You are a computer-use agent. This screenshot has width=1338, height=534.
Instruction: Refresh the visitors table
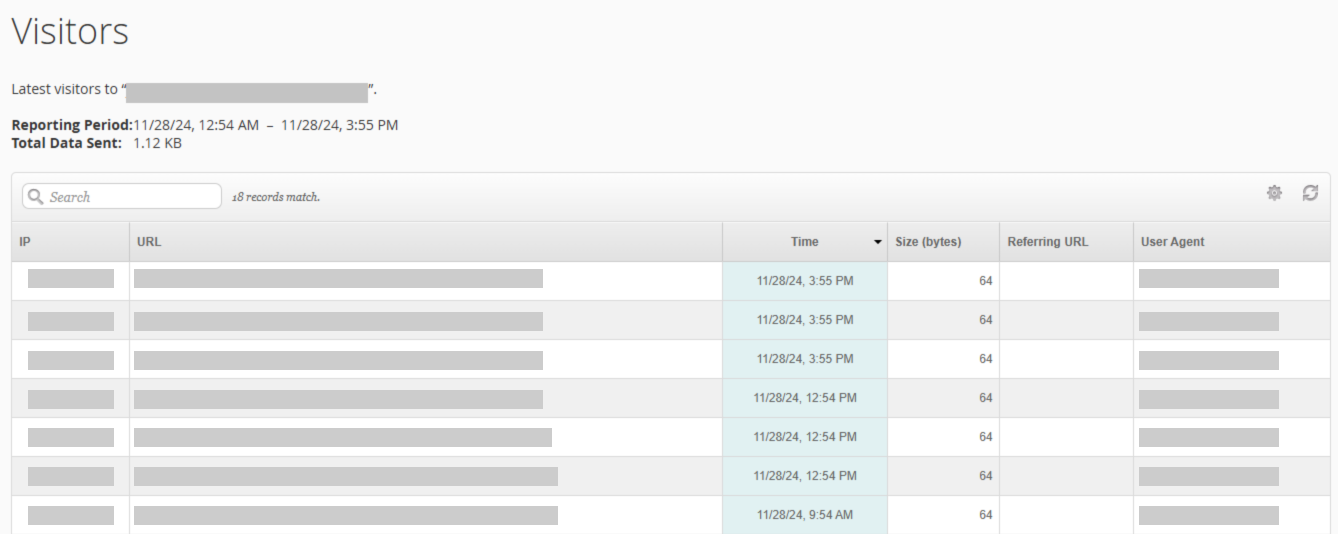(x=1310, y=193)
